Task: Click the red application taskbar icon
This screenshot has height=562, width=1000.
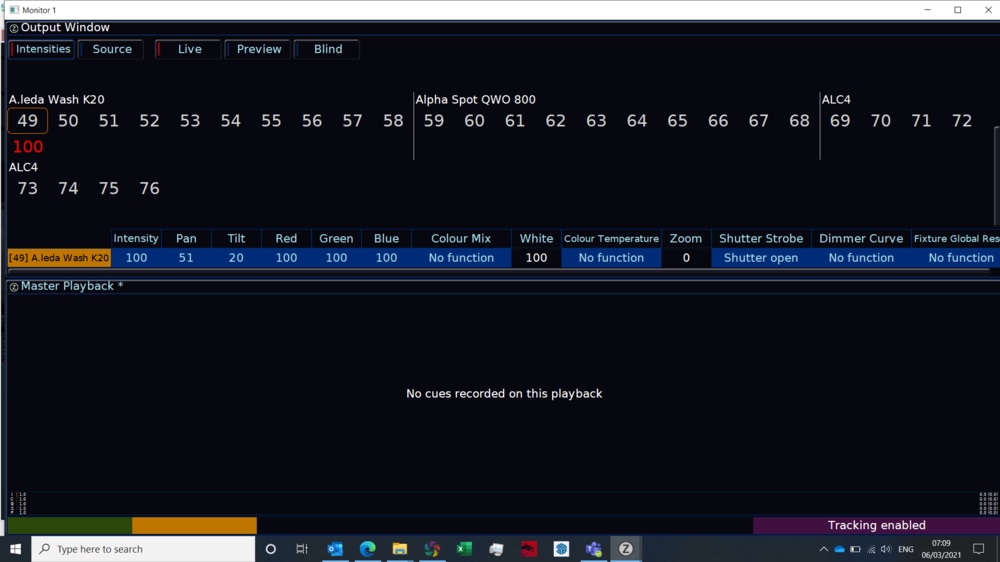Action: coord(529,549)
